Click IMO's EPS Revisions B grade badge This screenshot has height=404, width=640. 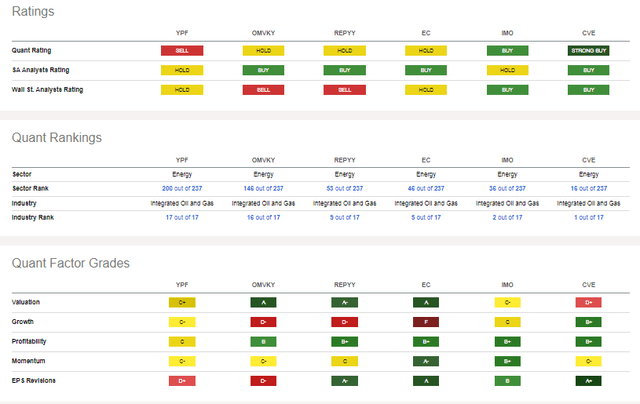[507, 381]
